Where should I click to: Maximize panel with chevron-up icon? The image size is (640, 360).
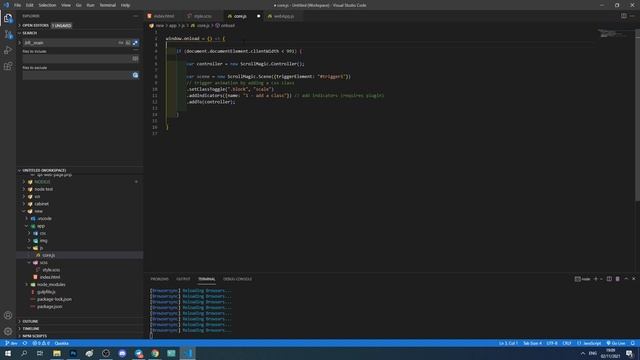(626, 279)
